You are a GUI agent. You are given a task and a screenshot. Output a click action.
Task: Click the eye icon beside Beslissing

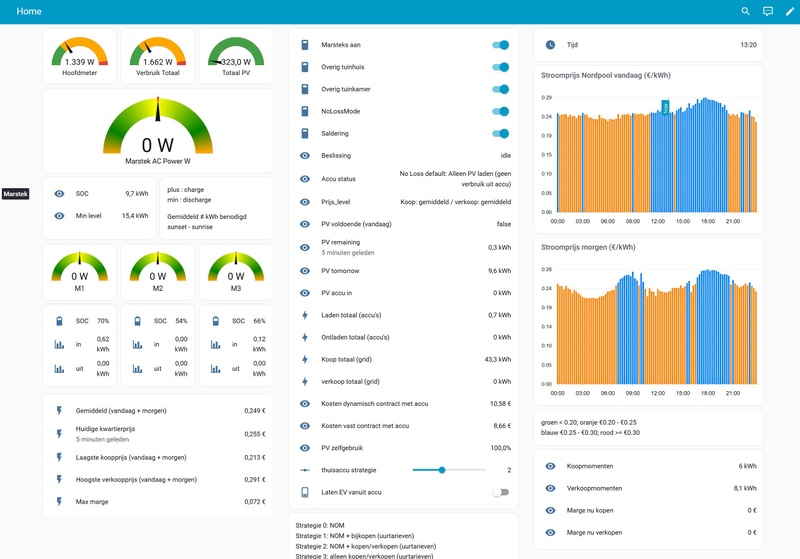click(305, 156)
